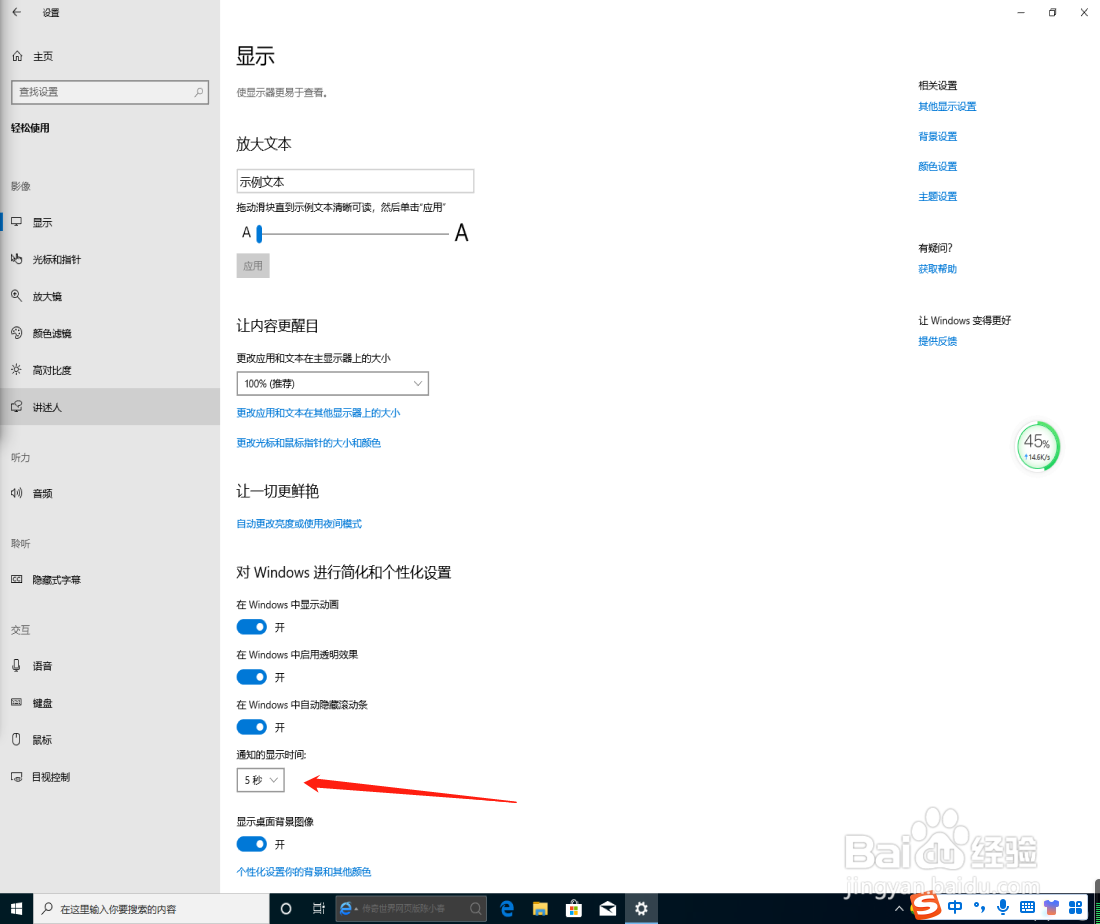Open 高对比度 in the sidebar
This screenshot has width=1100, height=924.
click(110, 370)
